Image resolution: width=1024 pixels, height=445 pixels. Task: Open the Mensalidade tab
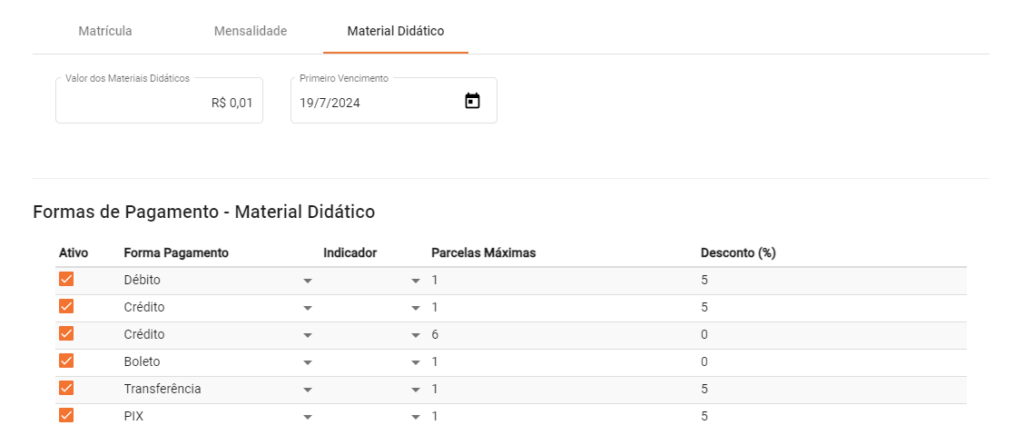click(x=250, y=31)
